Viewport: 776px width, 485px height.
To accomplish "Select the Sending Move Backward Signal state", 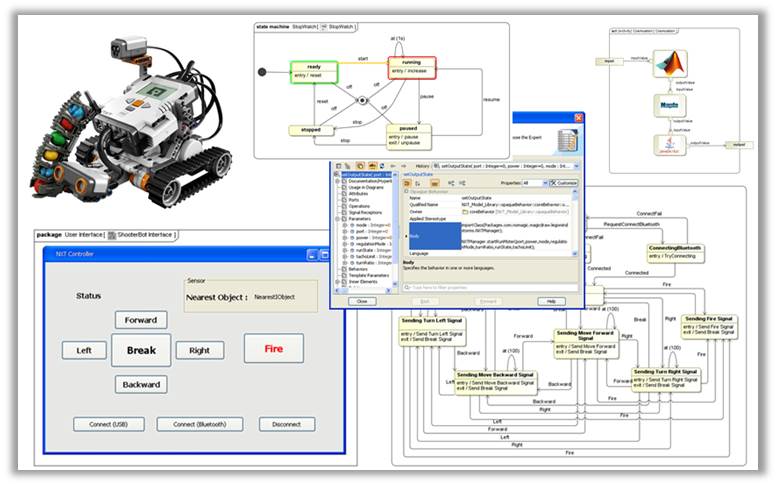I will [x=495, y=383].
